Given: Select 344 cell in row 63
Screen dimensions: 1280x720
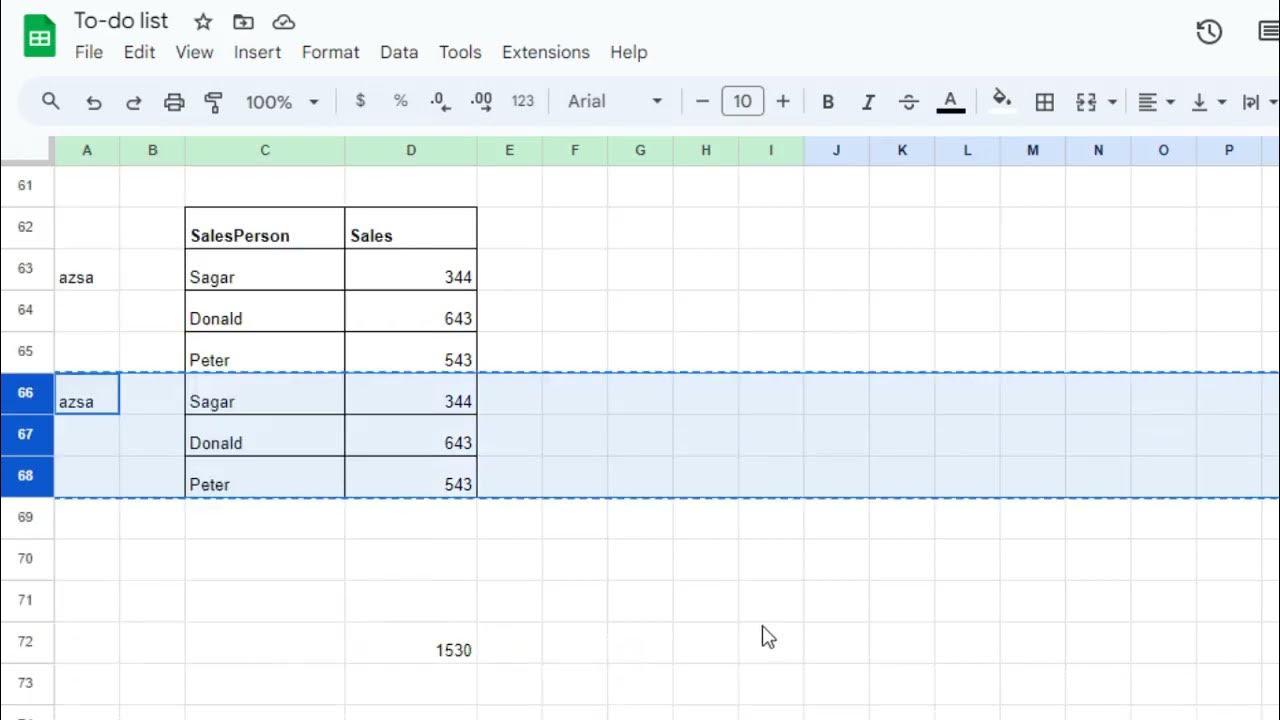Looking at the screenshot, I should 411,269.
